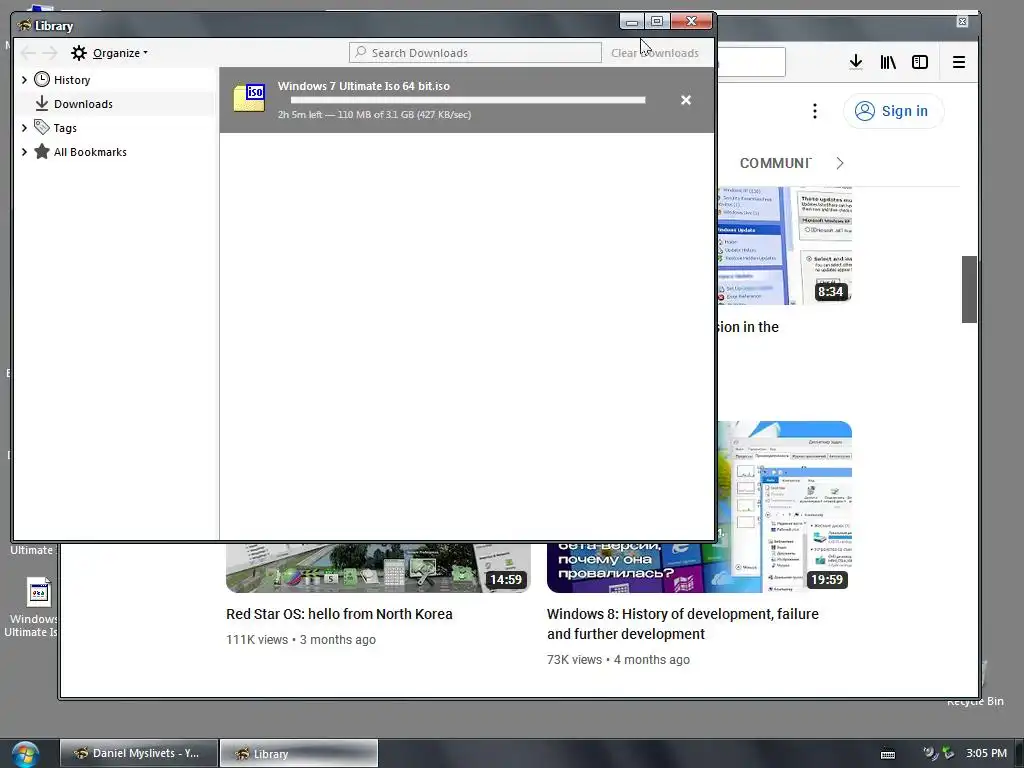The height and width of the screenshot is (768, 1024).
Task: Switch to the Community channel tab
Action: click(x=775, y=163)
